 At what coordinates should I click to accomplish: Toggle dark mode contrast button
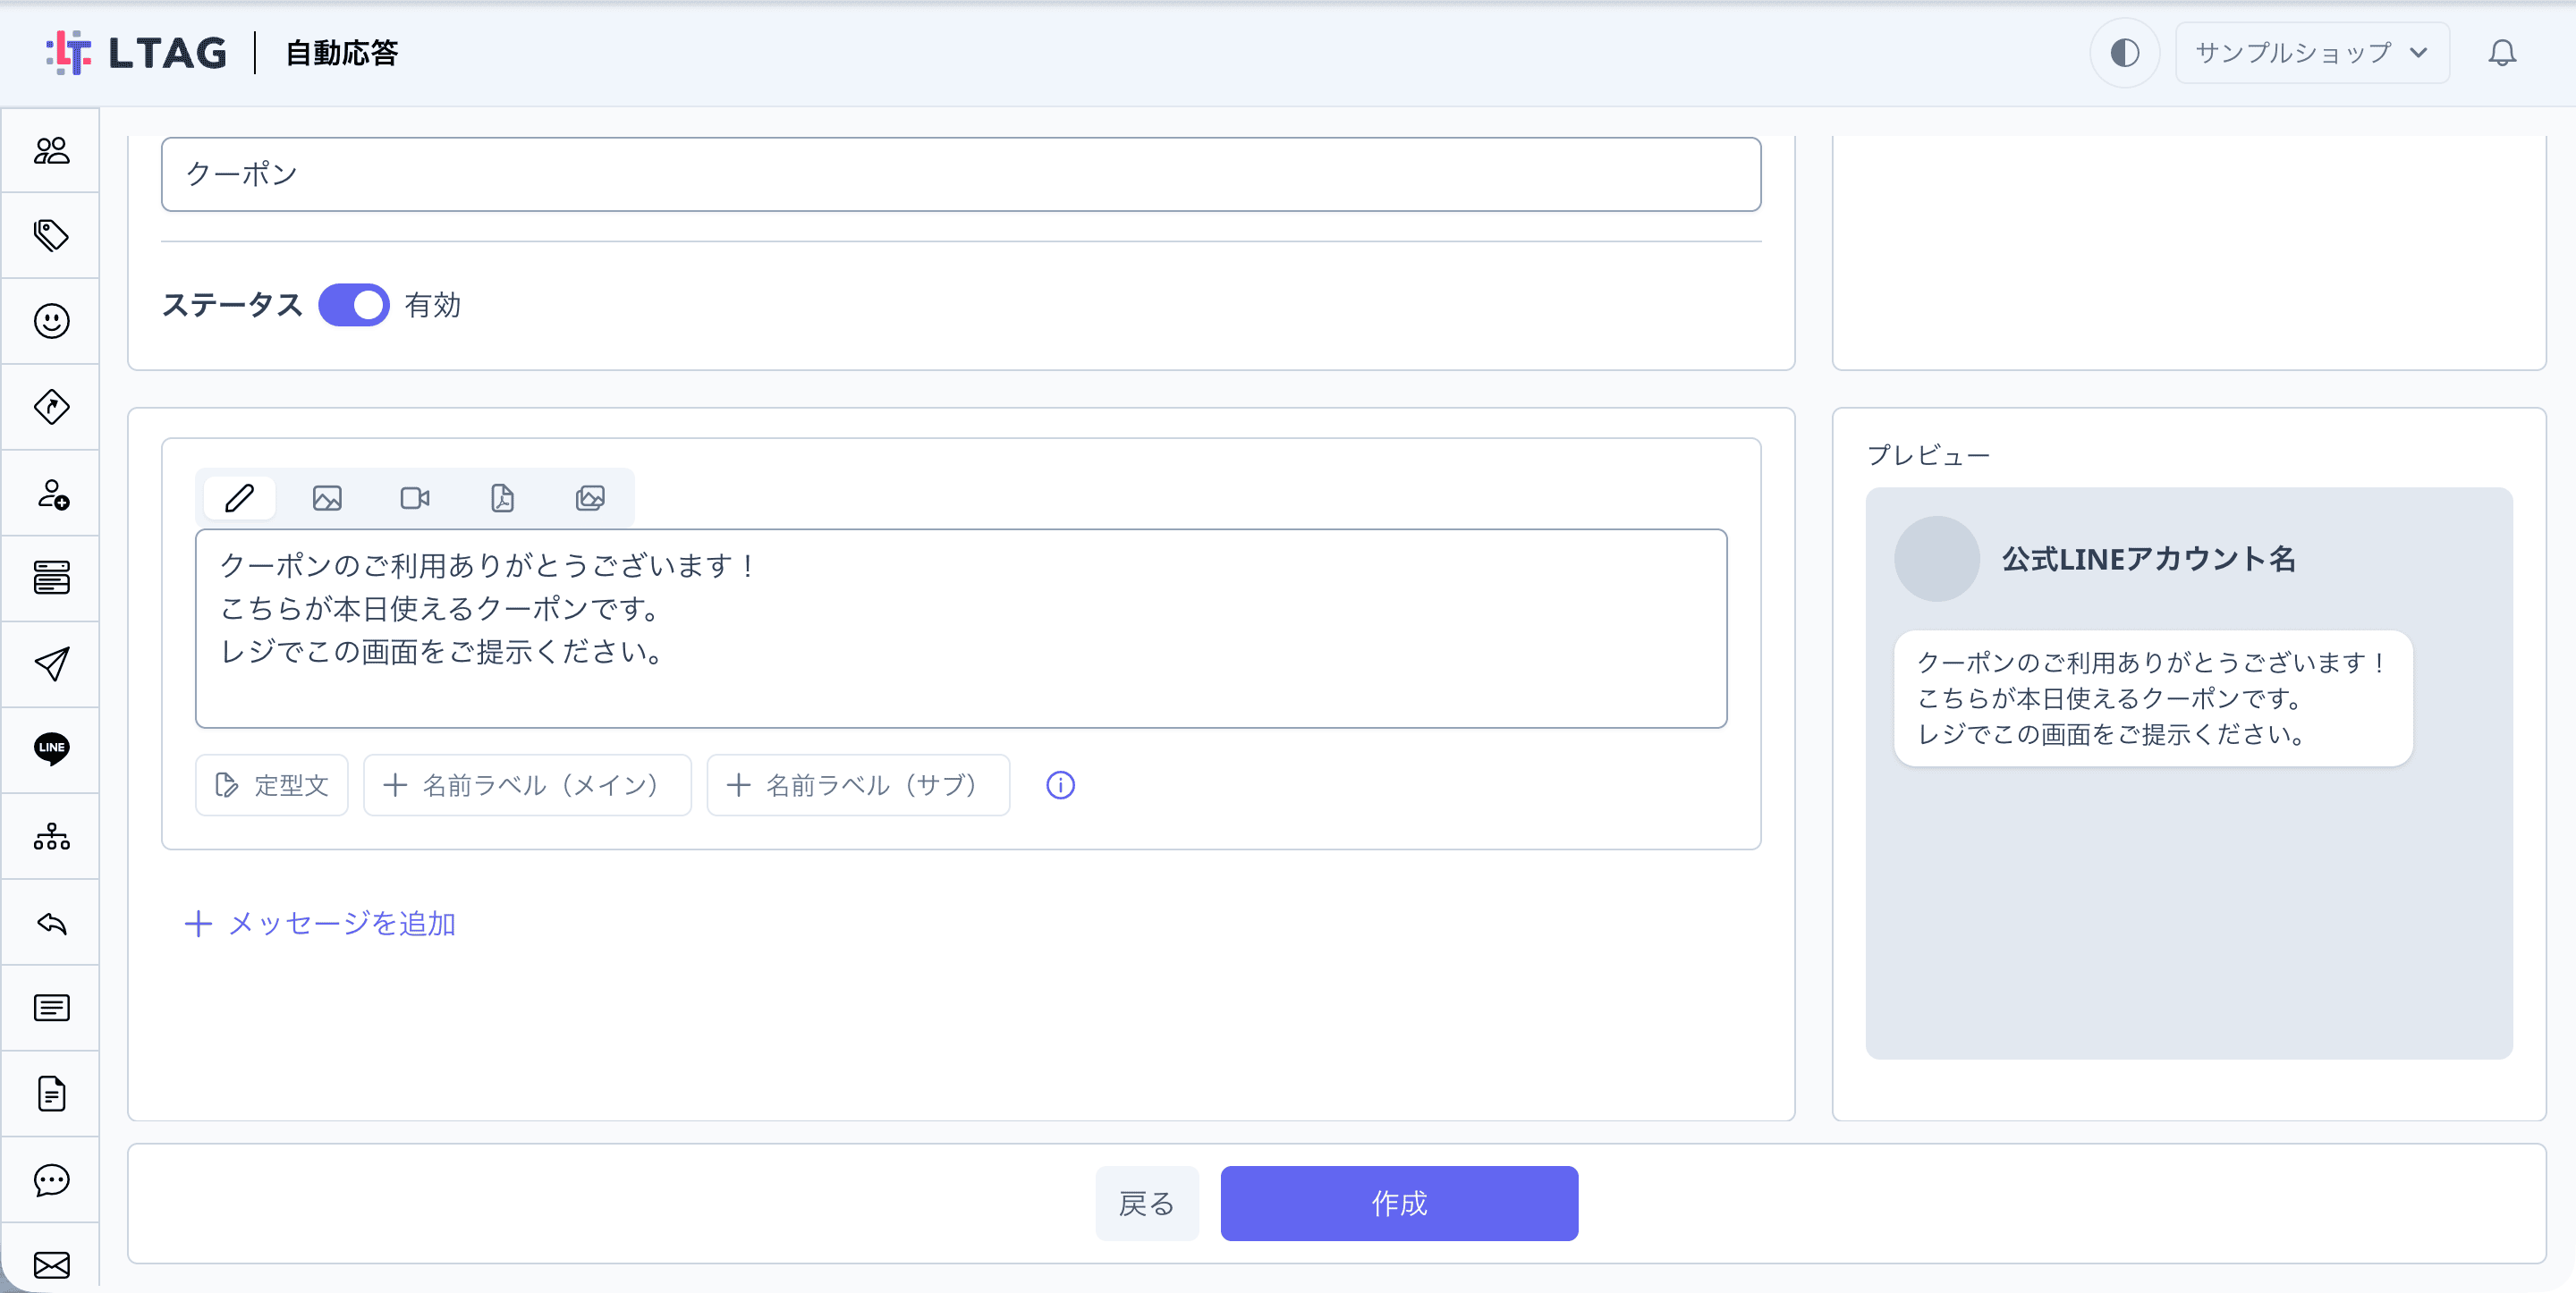(2124, 52)
